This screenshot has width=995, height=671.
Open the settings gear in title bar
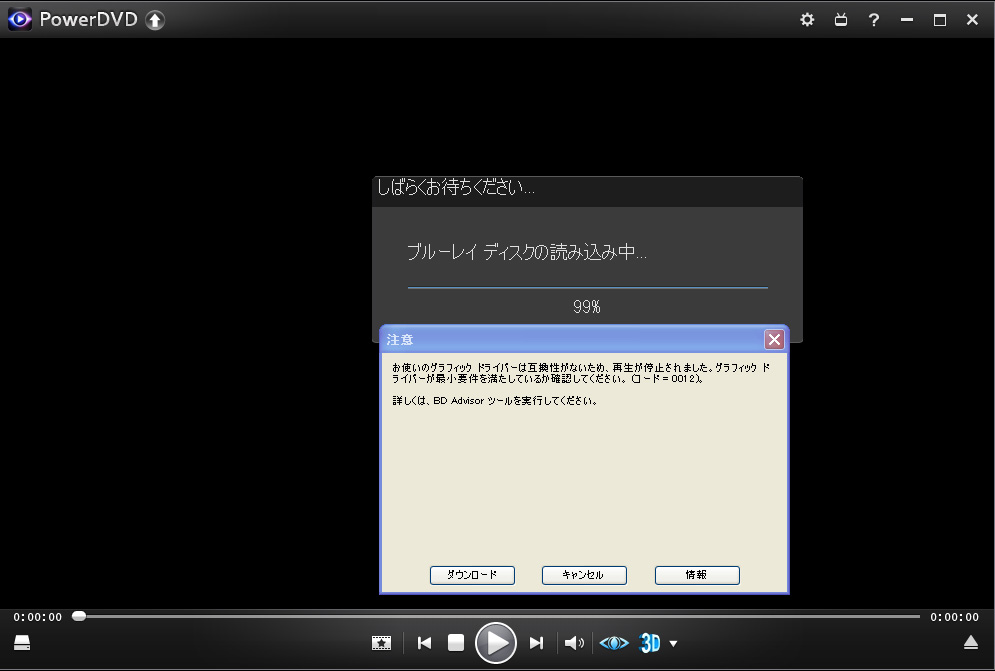click(807, 20)
